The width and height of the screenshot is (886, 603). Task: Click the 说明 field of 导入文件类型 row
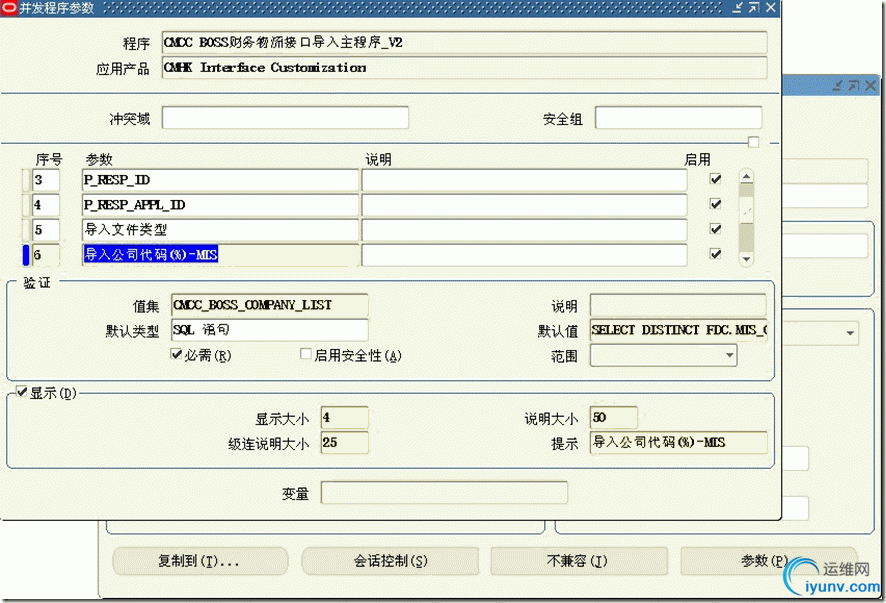524,229
